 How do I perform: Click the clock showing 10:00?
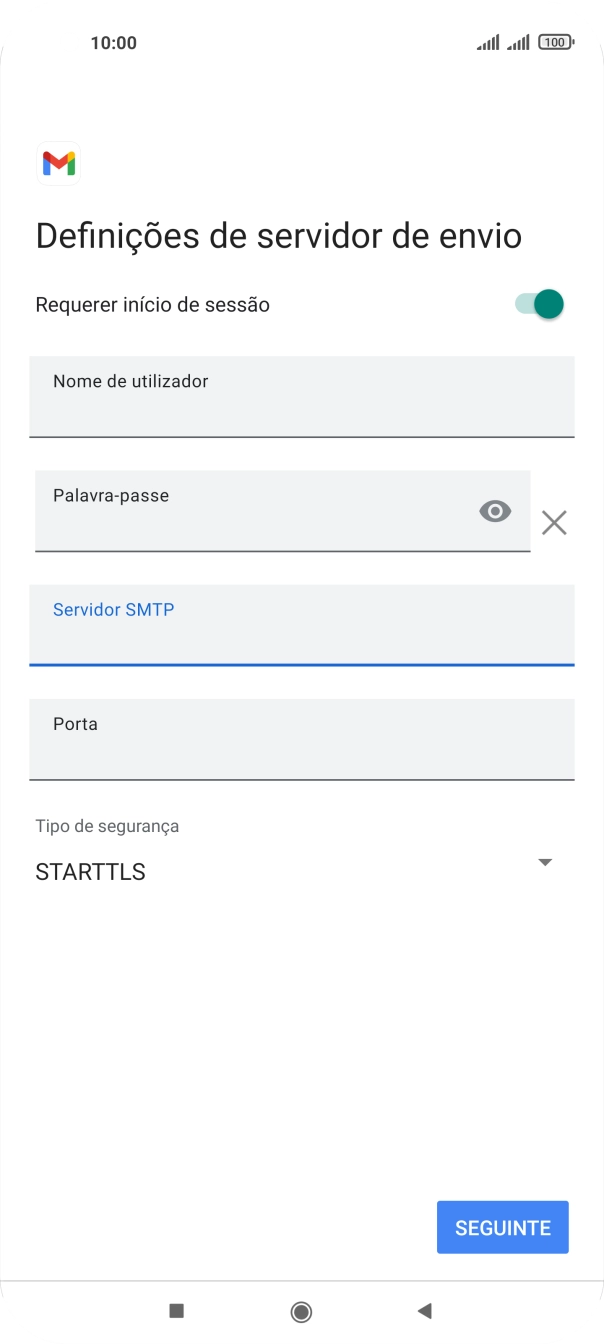(x=114, y=42)
